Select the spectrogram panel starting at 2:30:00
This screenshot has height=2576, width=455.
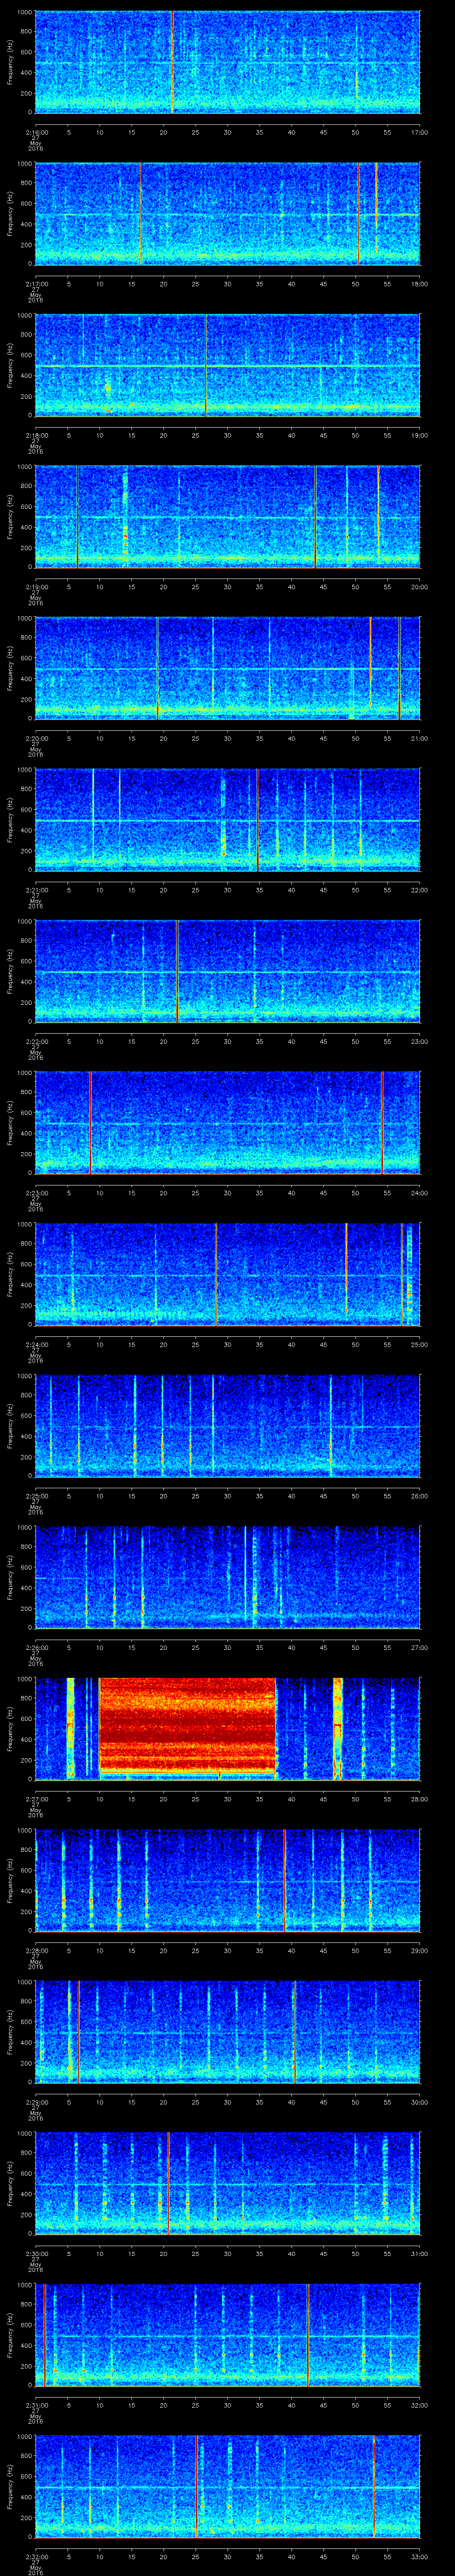coord(227,2183)
